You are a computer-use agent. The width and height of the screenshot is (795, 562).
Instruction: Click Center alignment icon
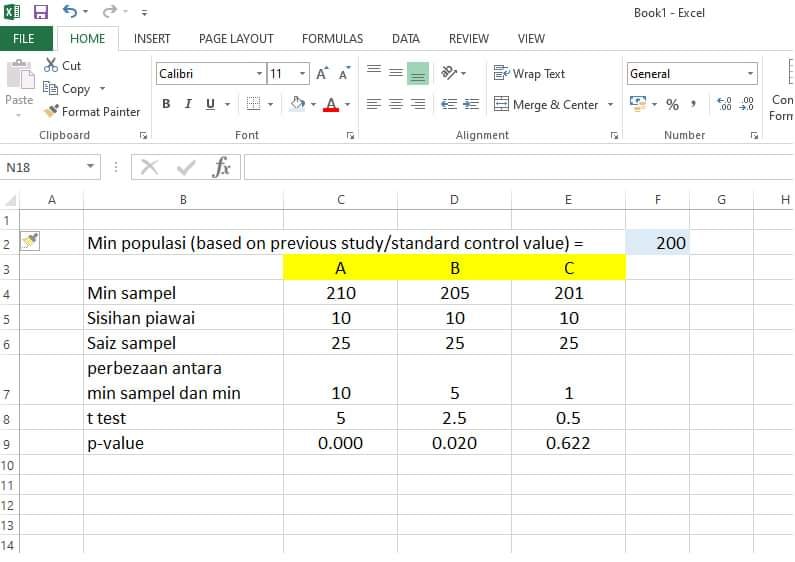(396, 104)
